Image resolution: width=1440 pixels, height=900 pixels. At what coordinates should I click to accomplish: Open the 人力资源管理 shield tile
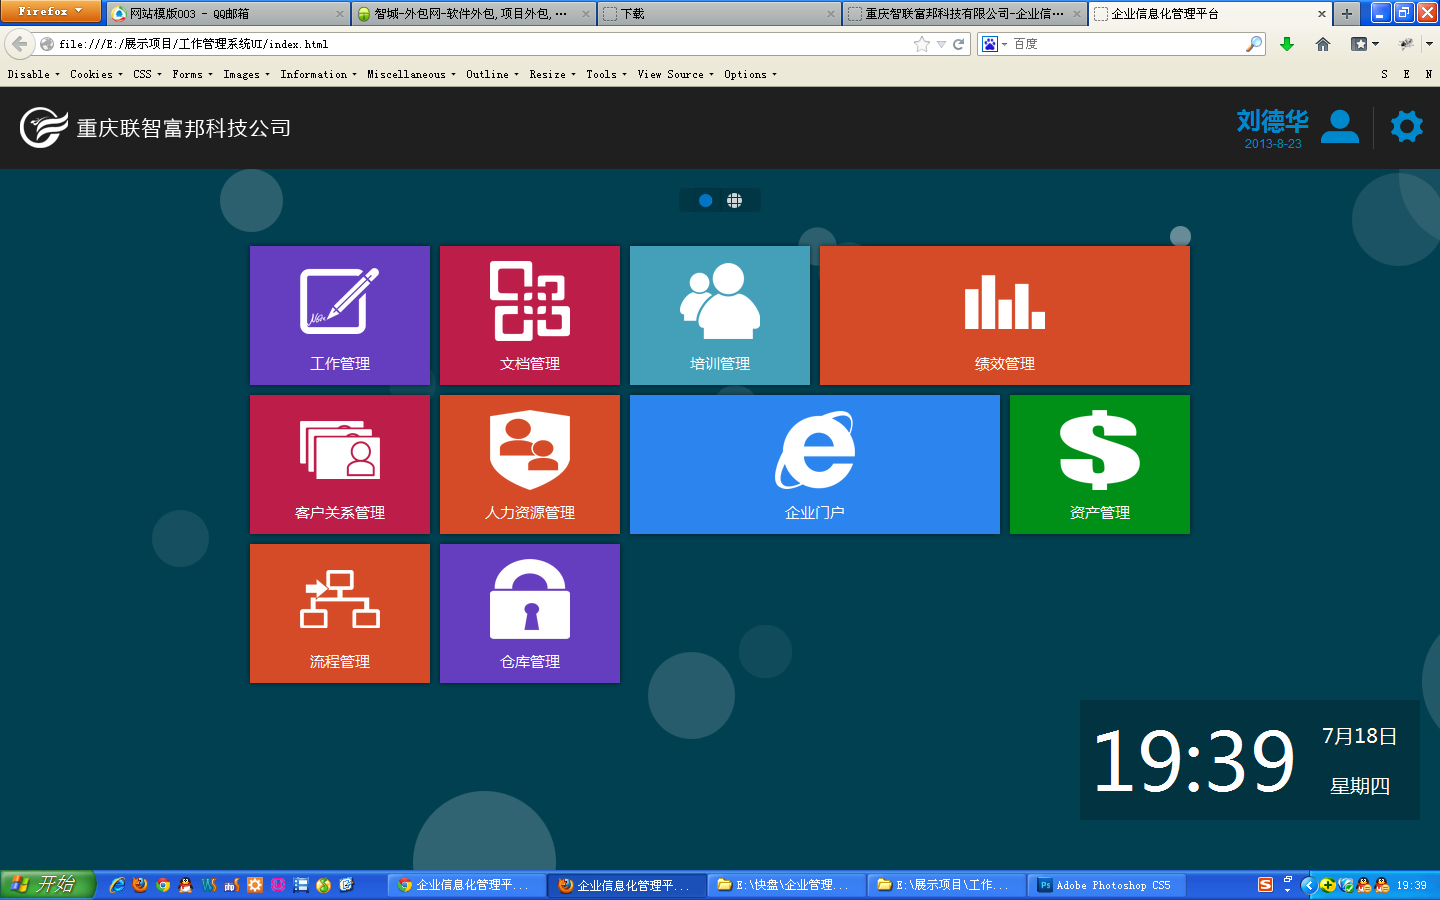(x=530, y=464)
